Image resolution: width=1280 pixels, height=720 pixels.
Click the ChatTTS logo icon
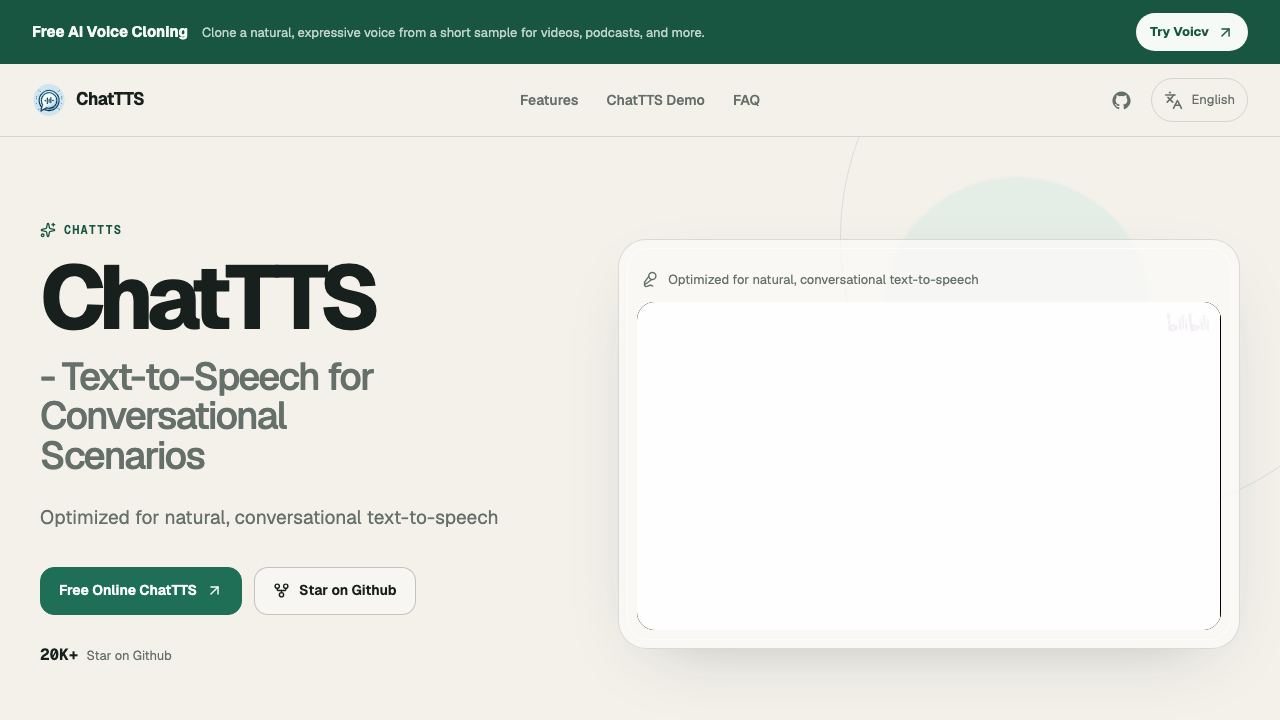(x=48, y=100)
